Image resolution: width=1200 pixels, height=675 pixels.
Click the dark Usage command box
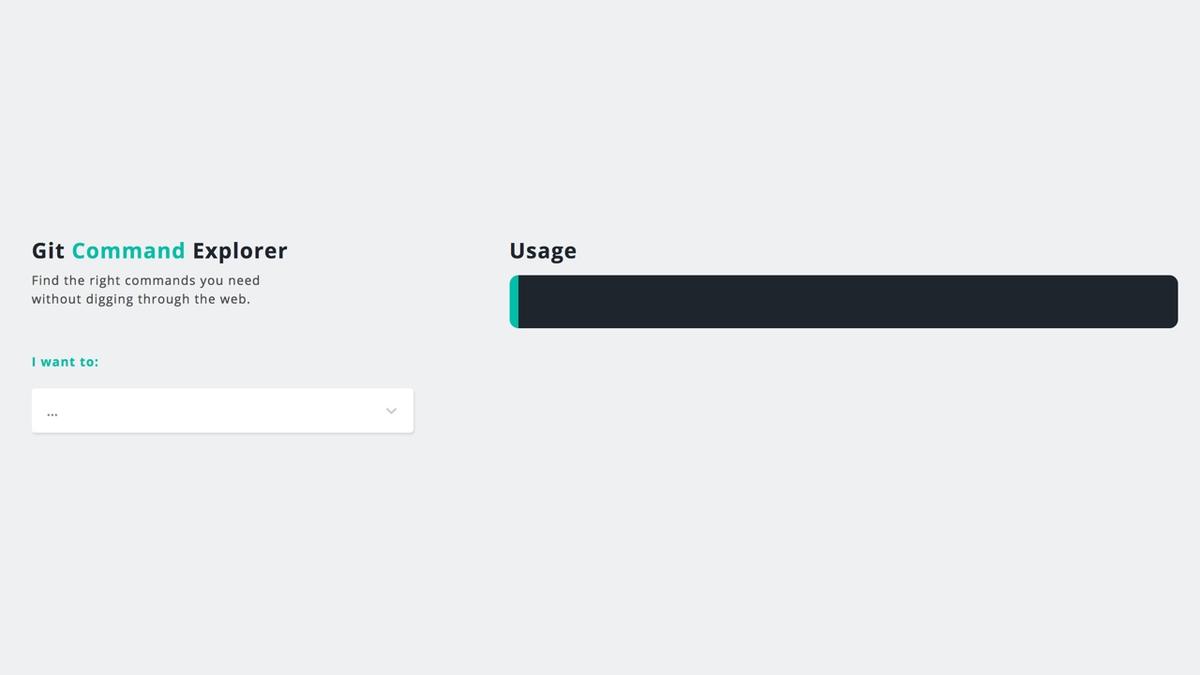(846, 302)
